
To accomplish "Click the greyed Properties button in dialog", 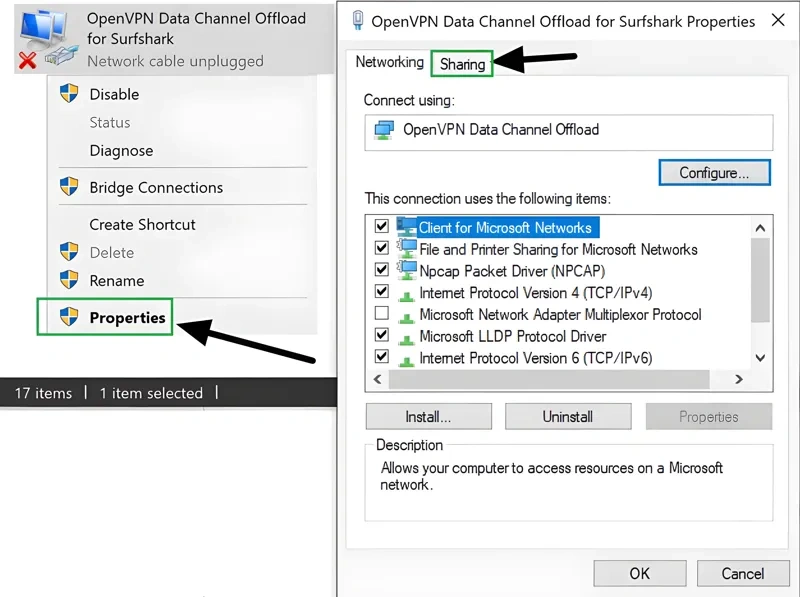I will [x=709, y=416].
